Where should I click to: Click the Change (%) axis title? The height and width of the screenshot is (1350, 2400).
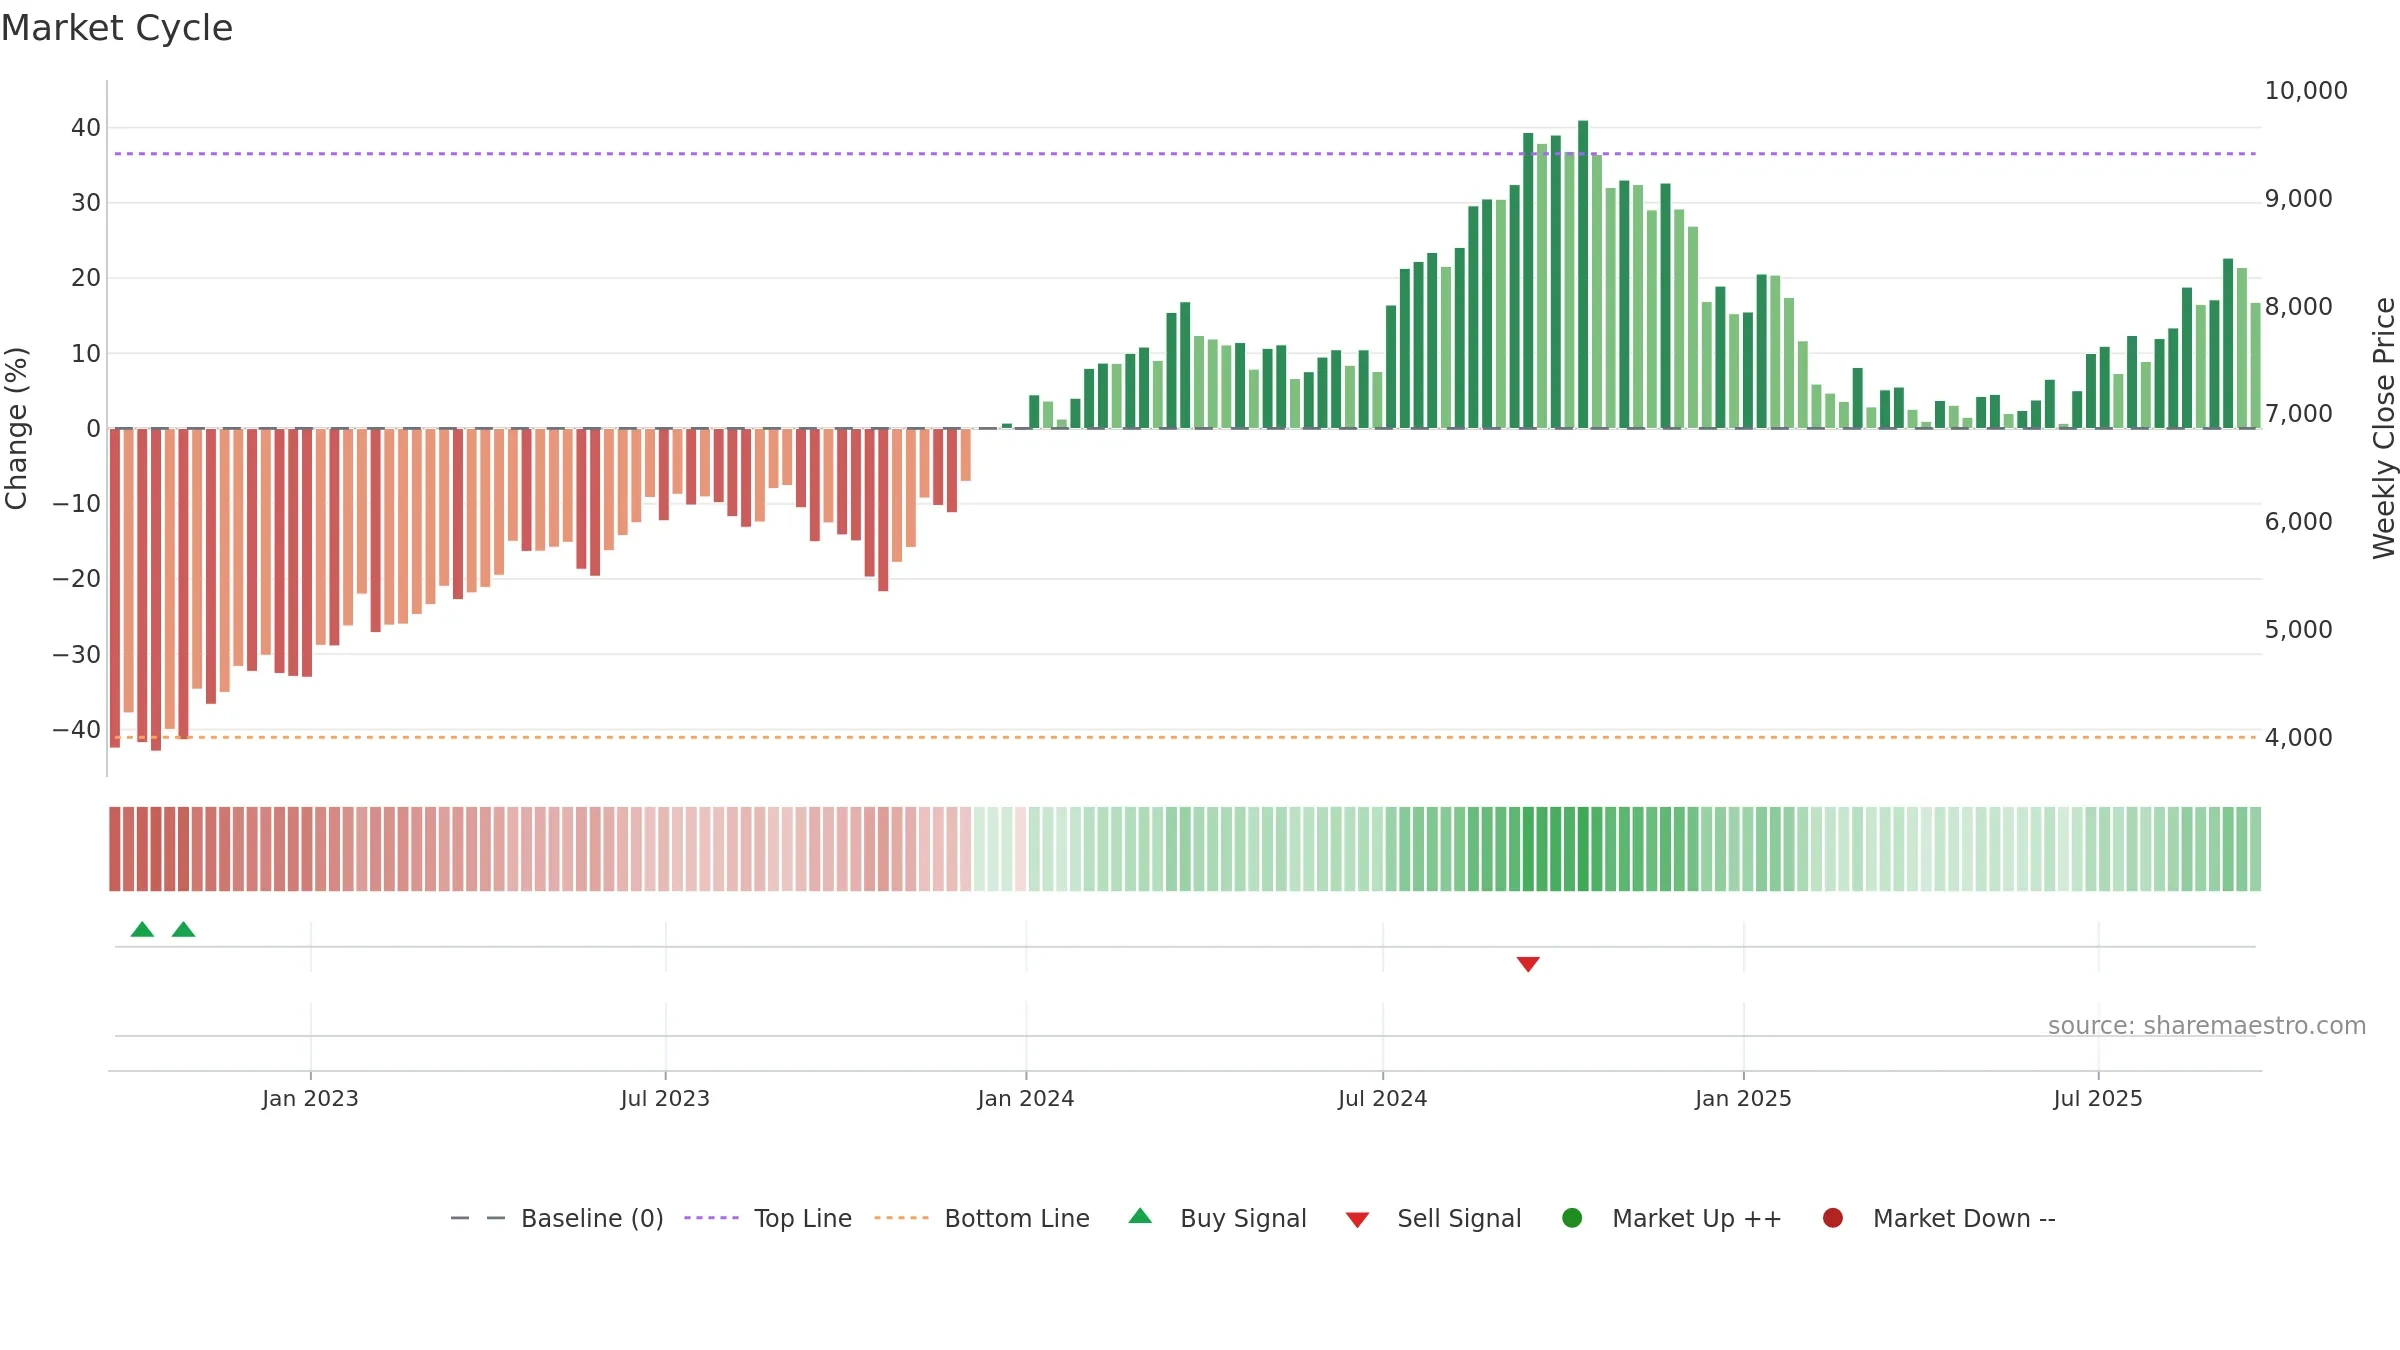pos(16,428)
